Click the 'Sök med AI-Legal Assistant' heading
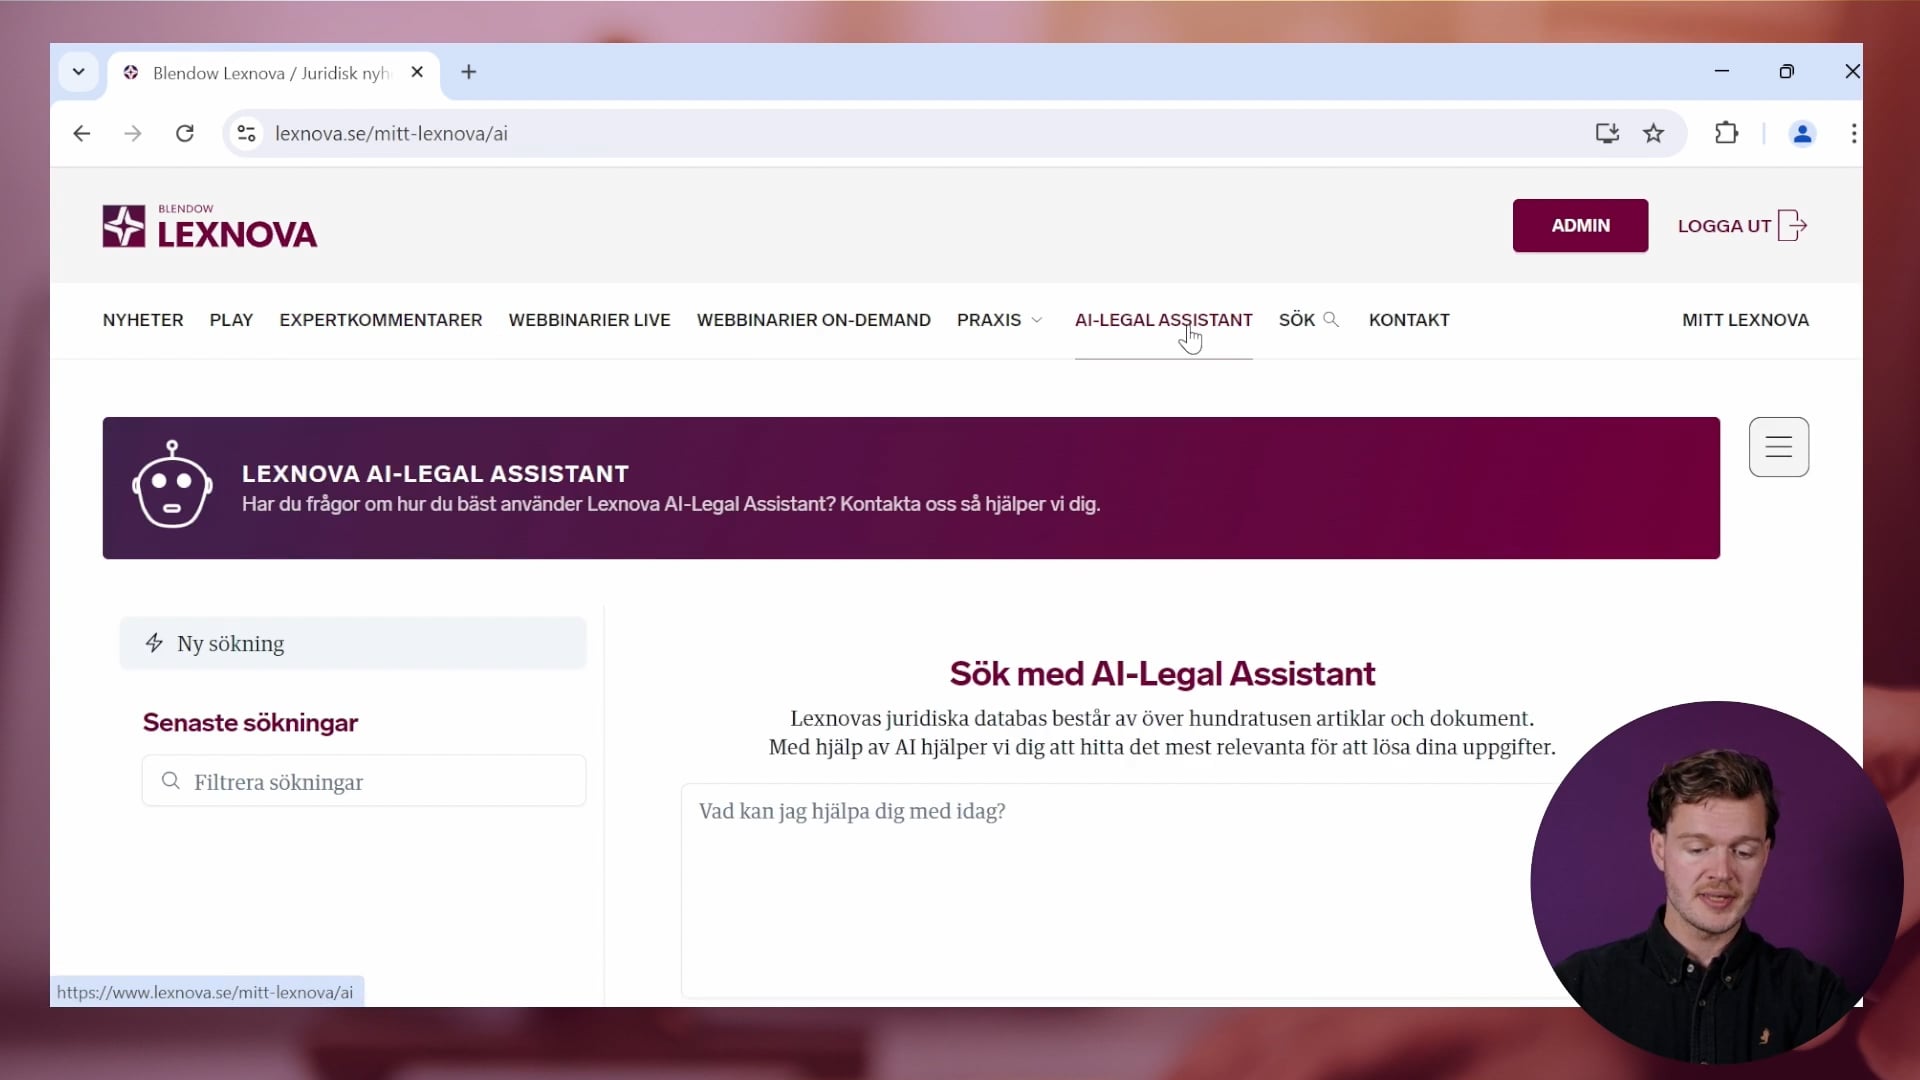 1162,674
